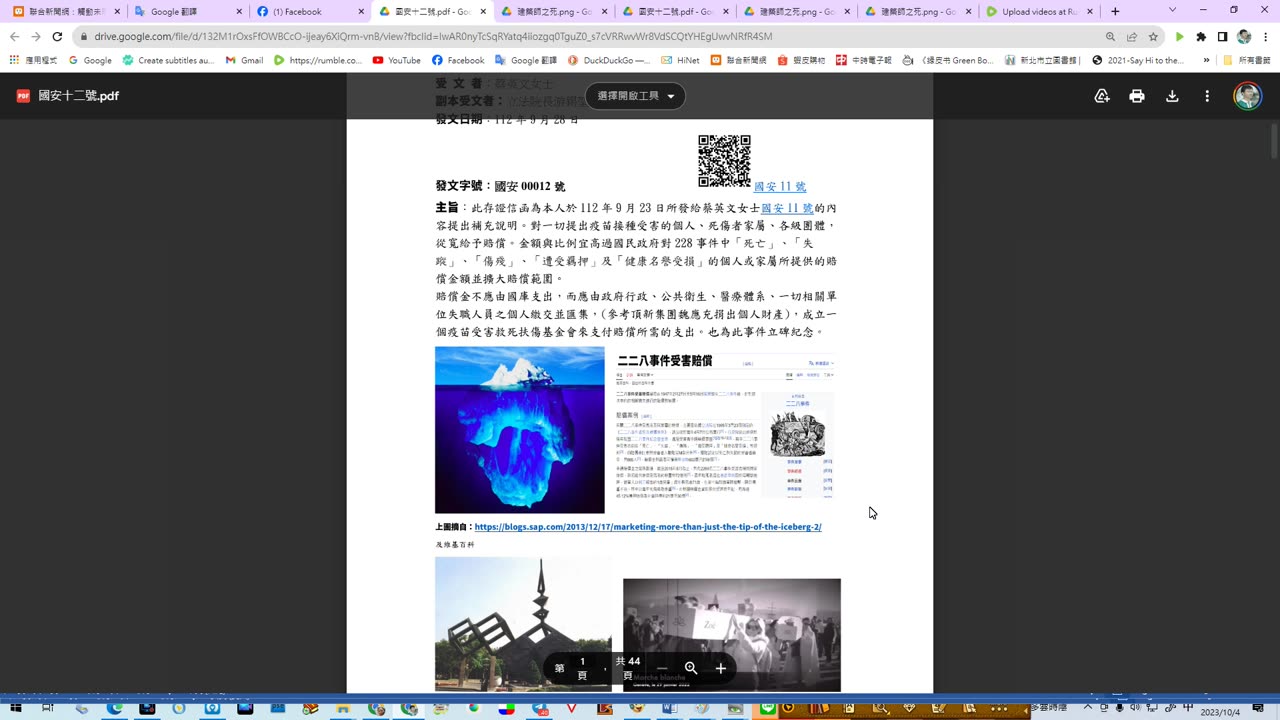The image size is (1280, 720).
Task: Open Microsoft Edge from the taskbar
Action: [x=114, y=709]
